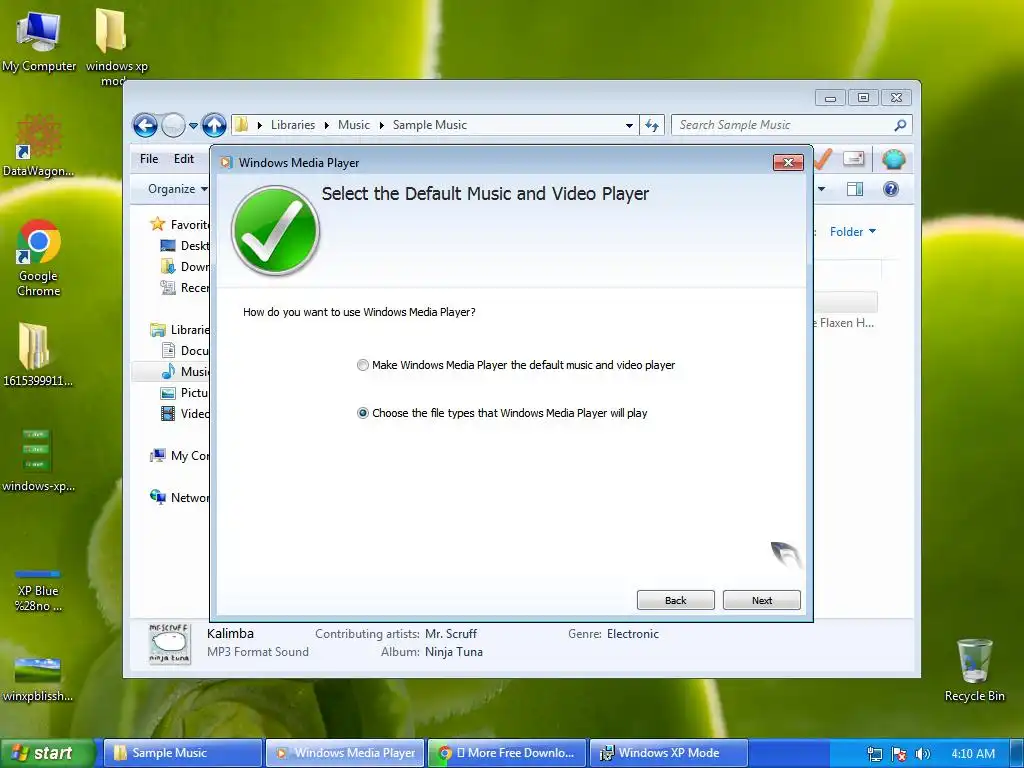Switch to More Free Downloads Chrome taskbar button
Viewport: 1024px width, 768px height.
(507, 753)
